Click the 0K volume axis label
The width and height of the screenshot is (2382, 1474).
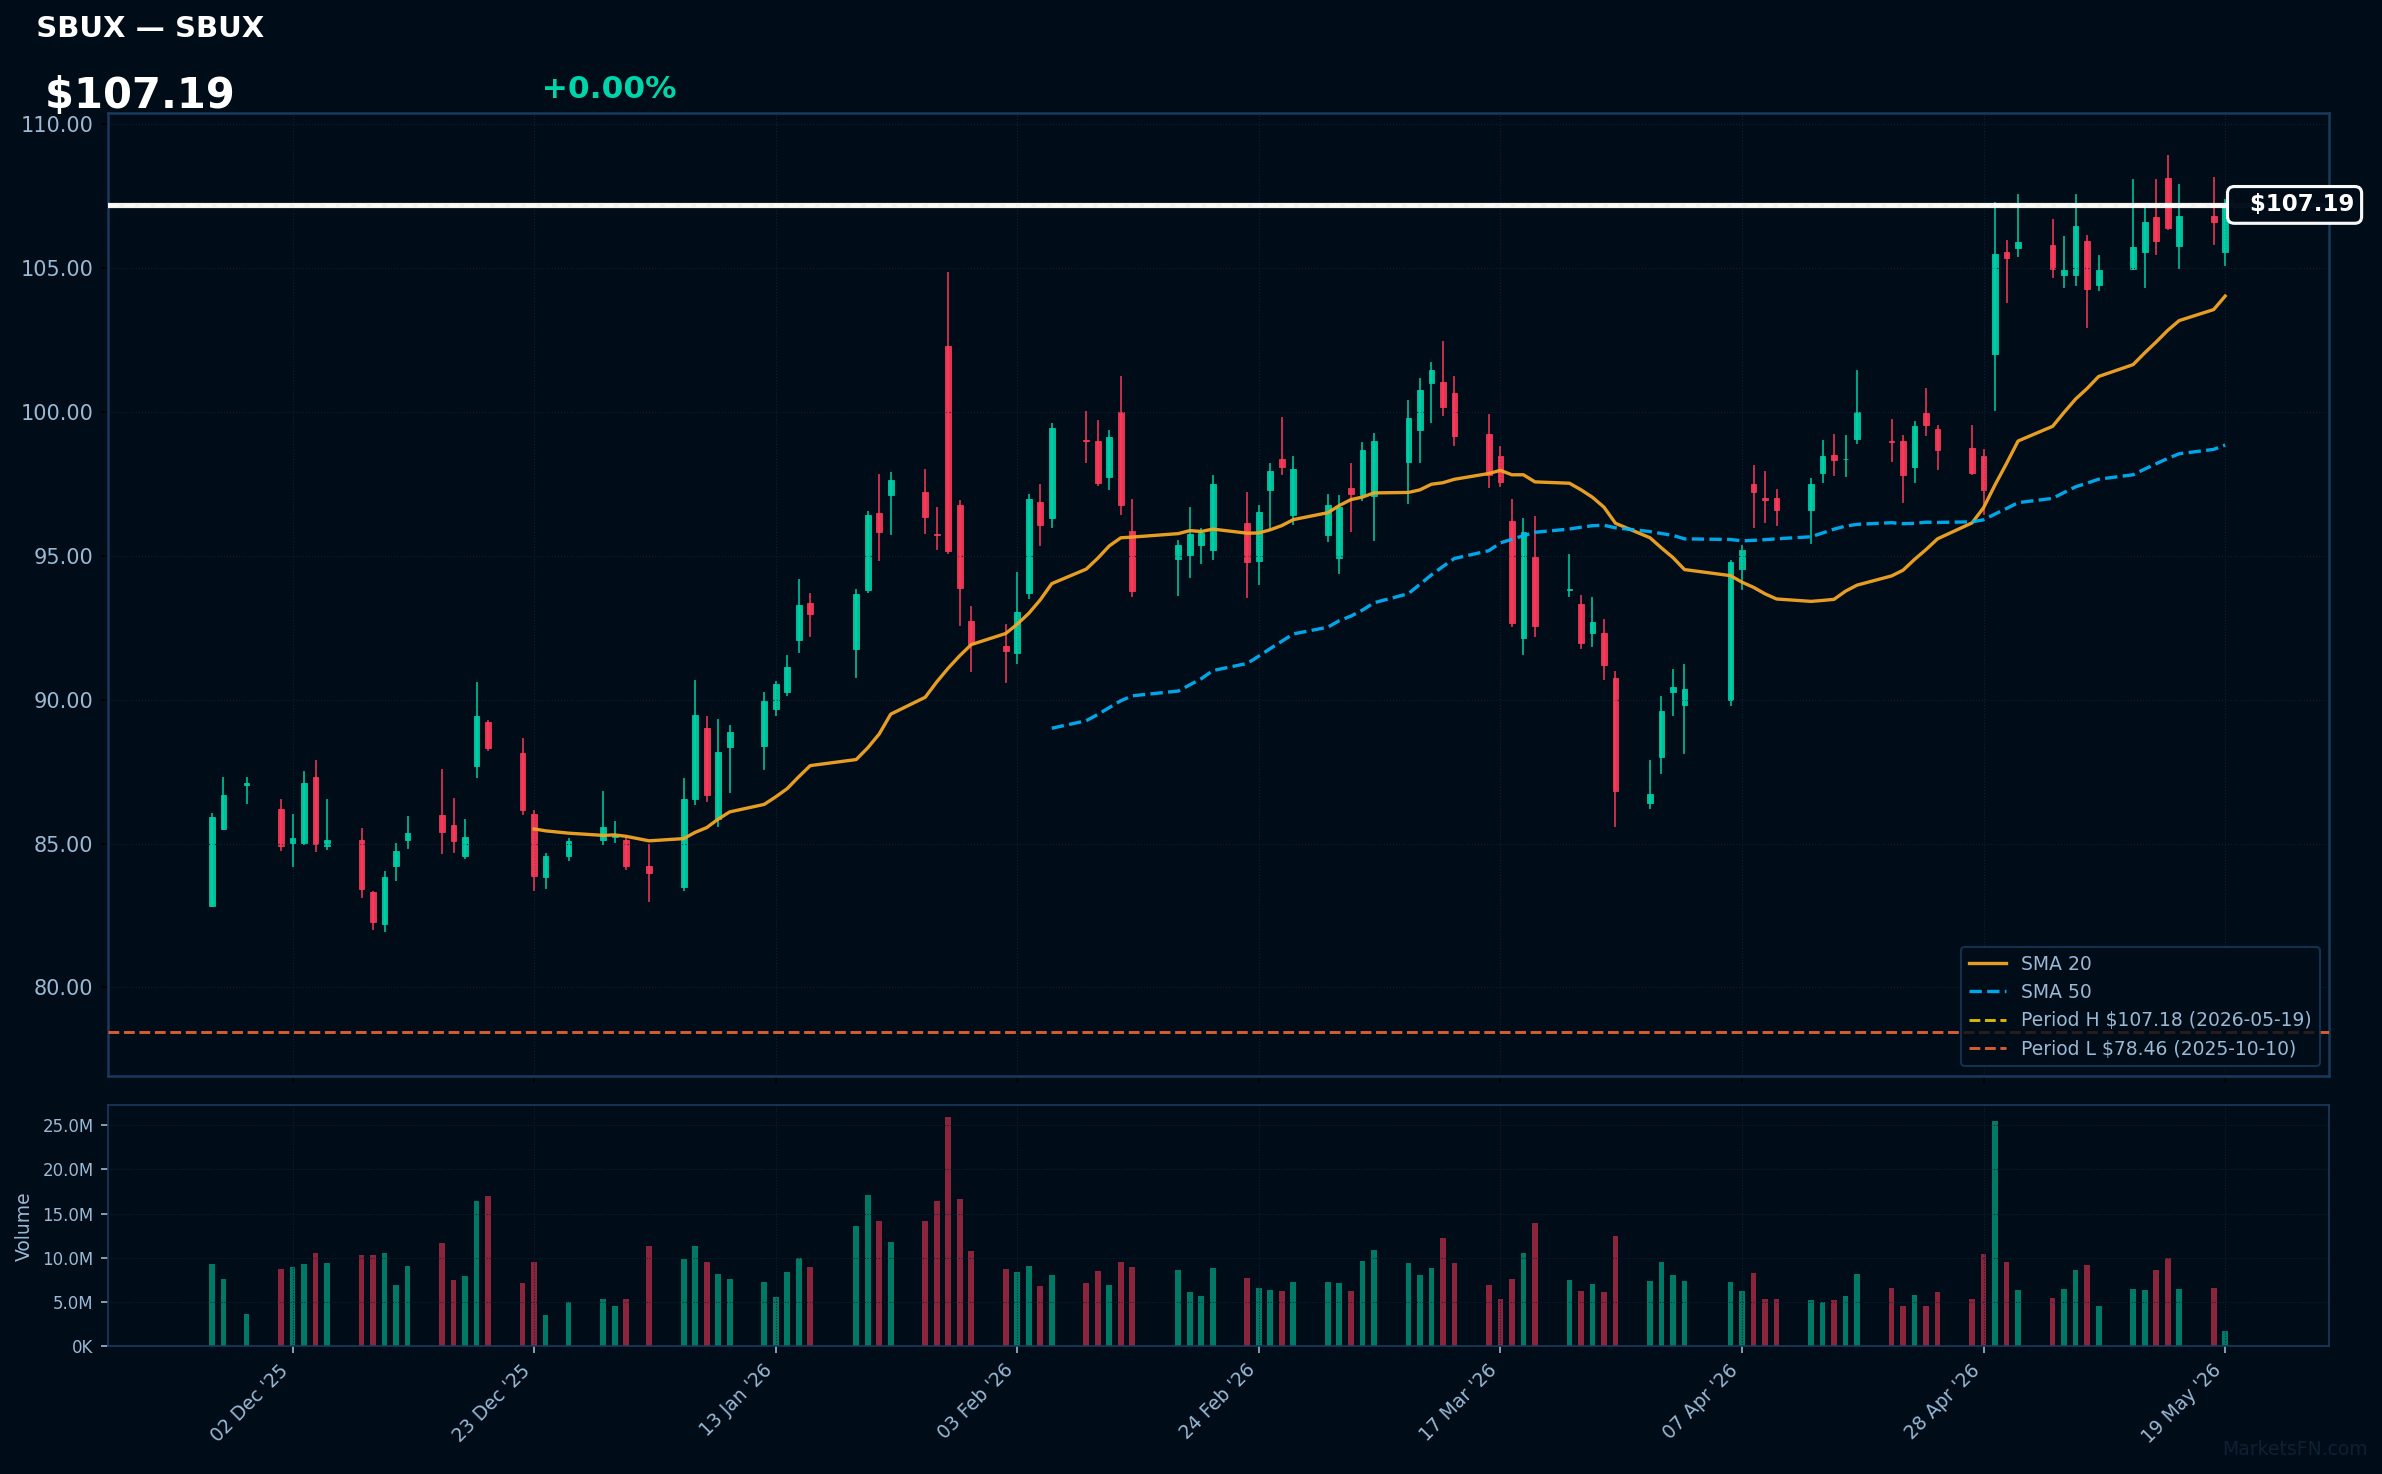coord(82,1347)
